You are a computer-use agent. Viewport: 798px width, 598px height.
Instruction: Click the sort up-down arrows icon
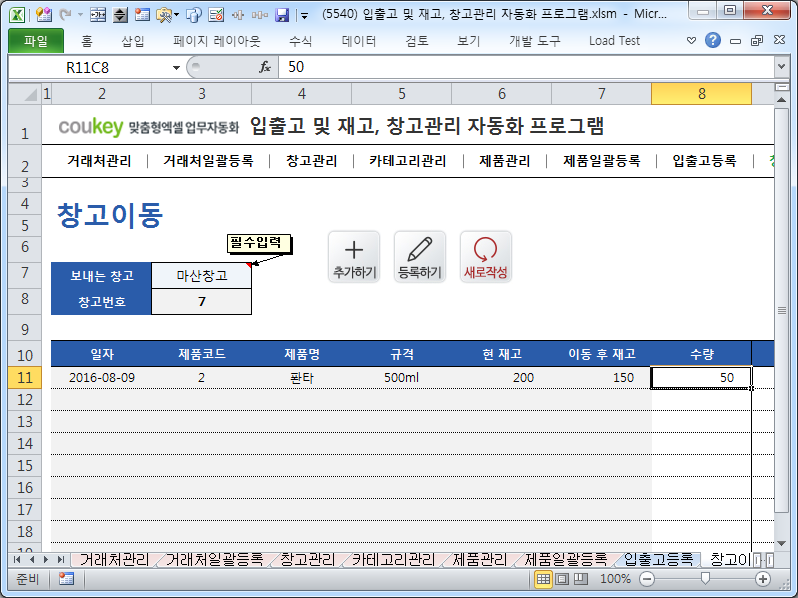click(120, 15)
